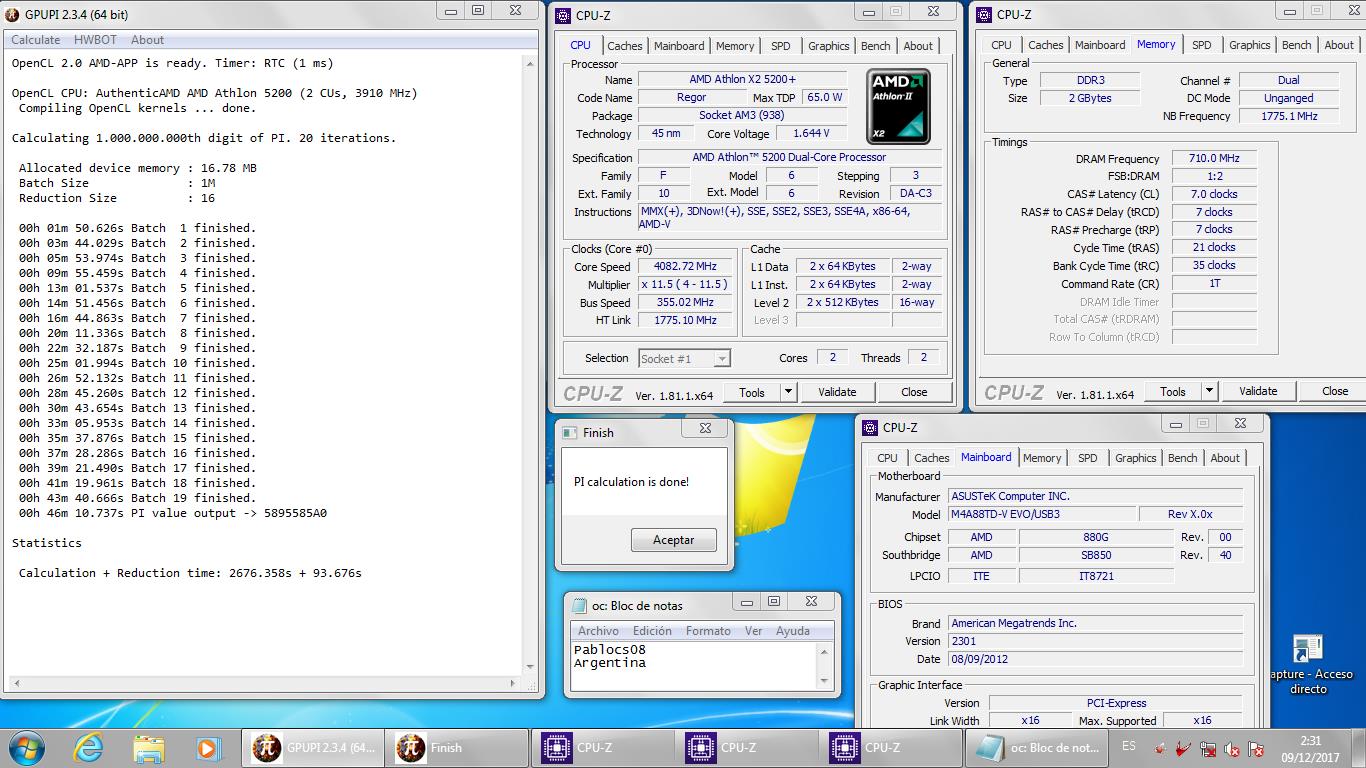
Task: Close the Finish dialog with X
Action: (705, 428)
